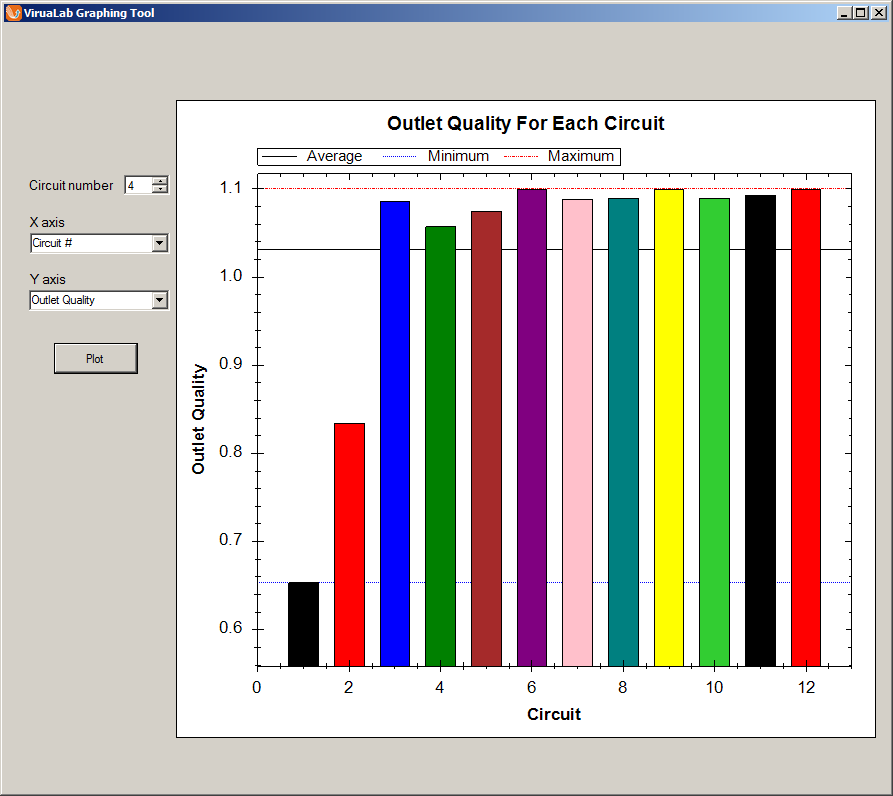Click the red bar for circuit 2

click(x=349, y=544)
